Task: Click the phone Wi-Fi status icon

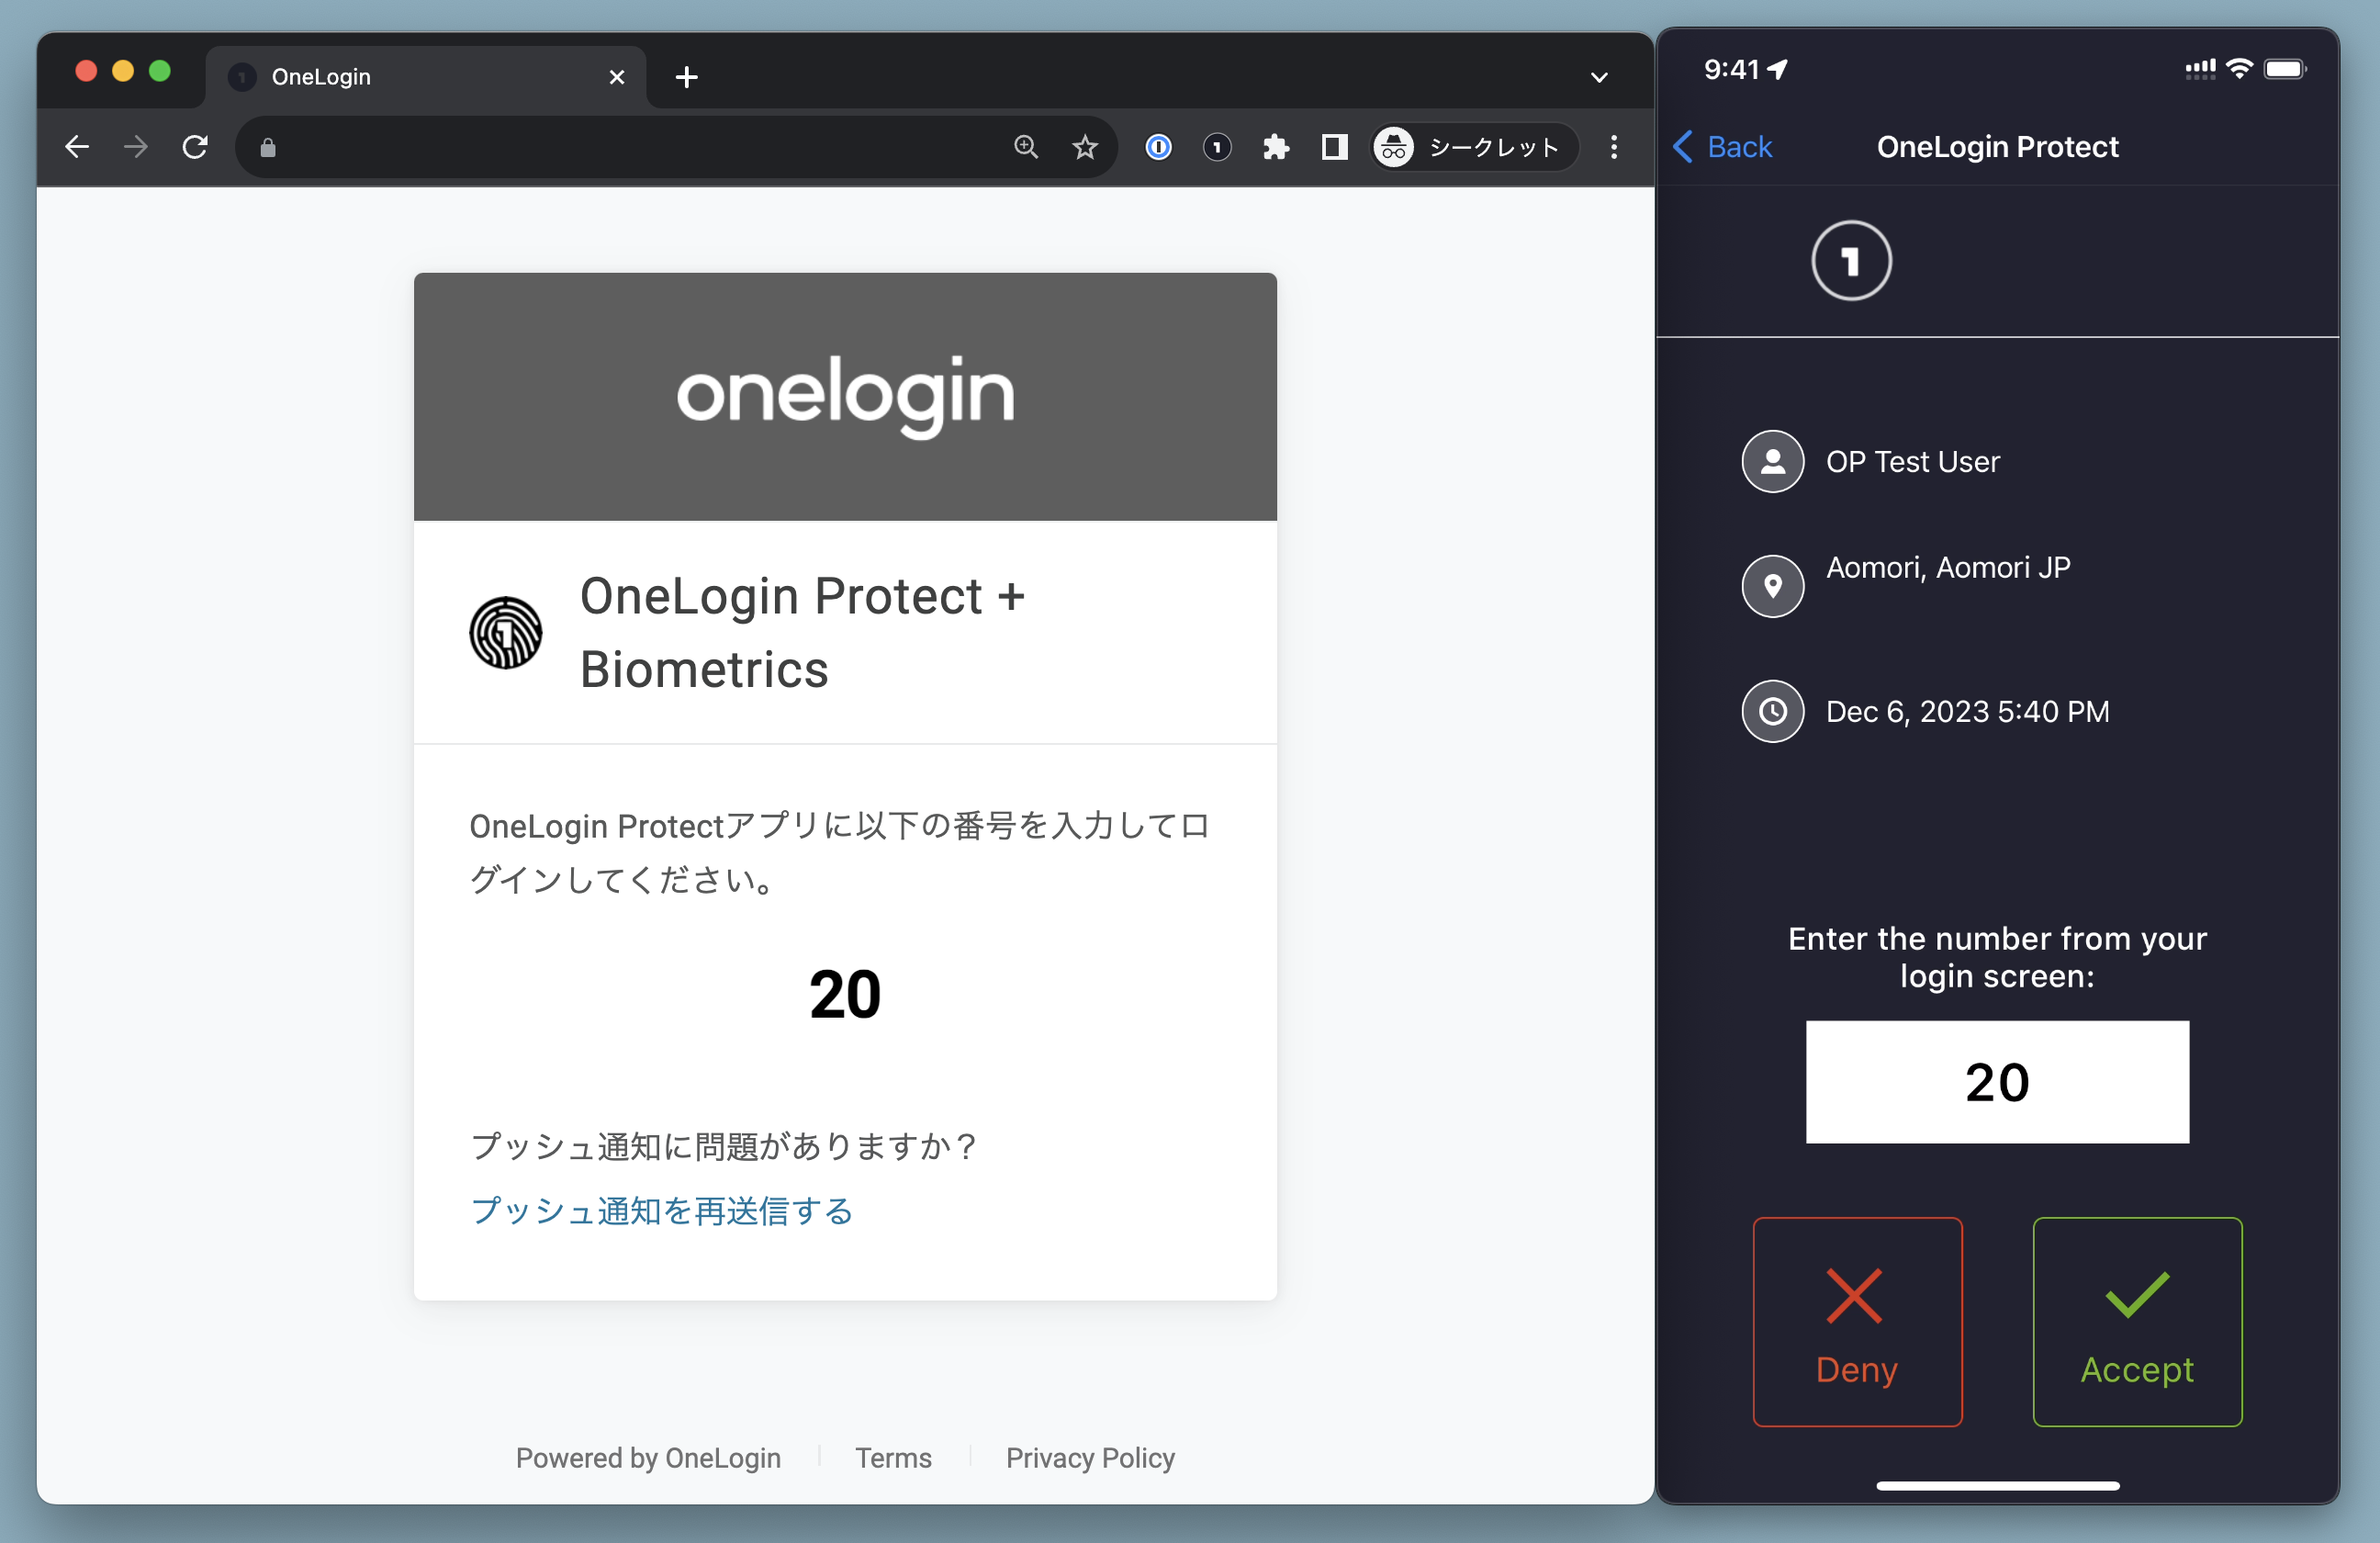Action: point(2240,69)
